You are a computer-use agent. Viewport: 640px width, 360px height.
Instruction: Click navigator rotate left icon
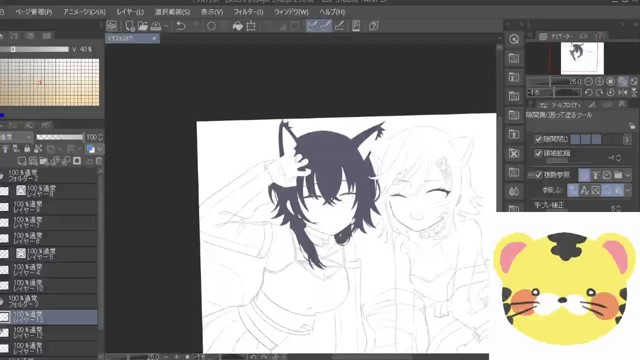[588, 93]
